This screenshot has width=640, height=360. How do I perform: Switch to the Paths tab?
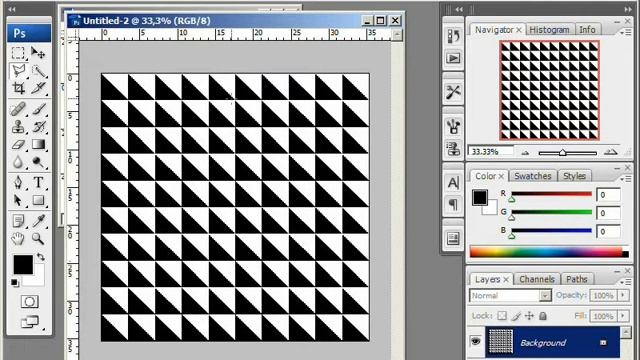(x=576, y=279)
